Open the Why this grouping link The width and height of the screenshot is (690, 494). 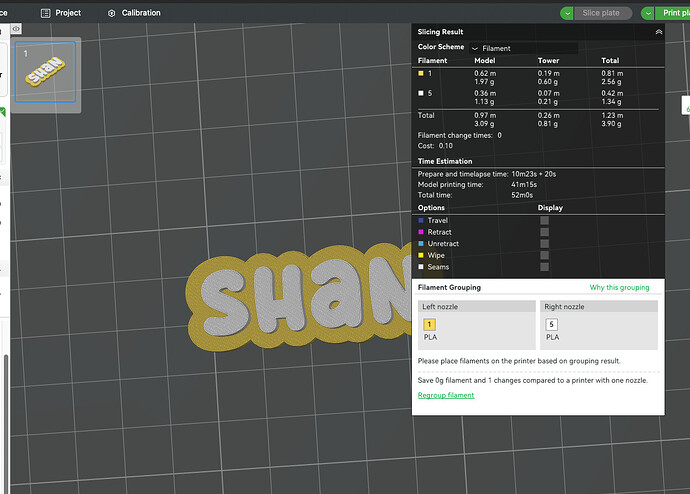coord(619,287)
